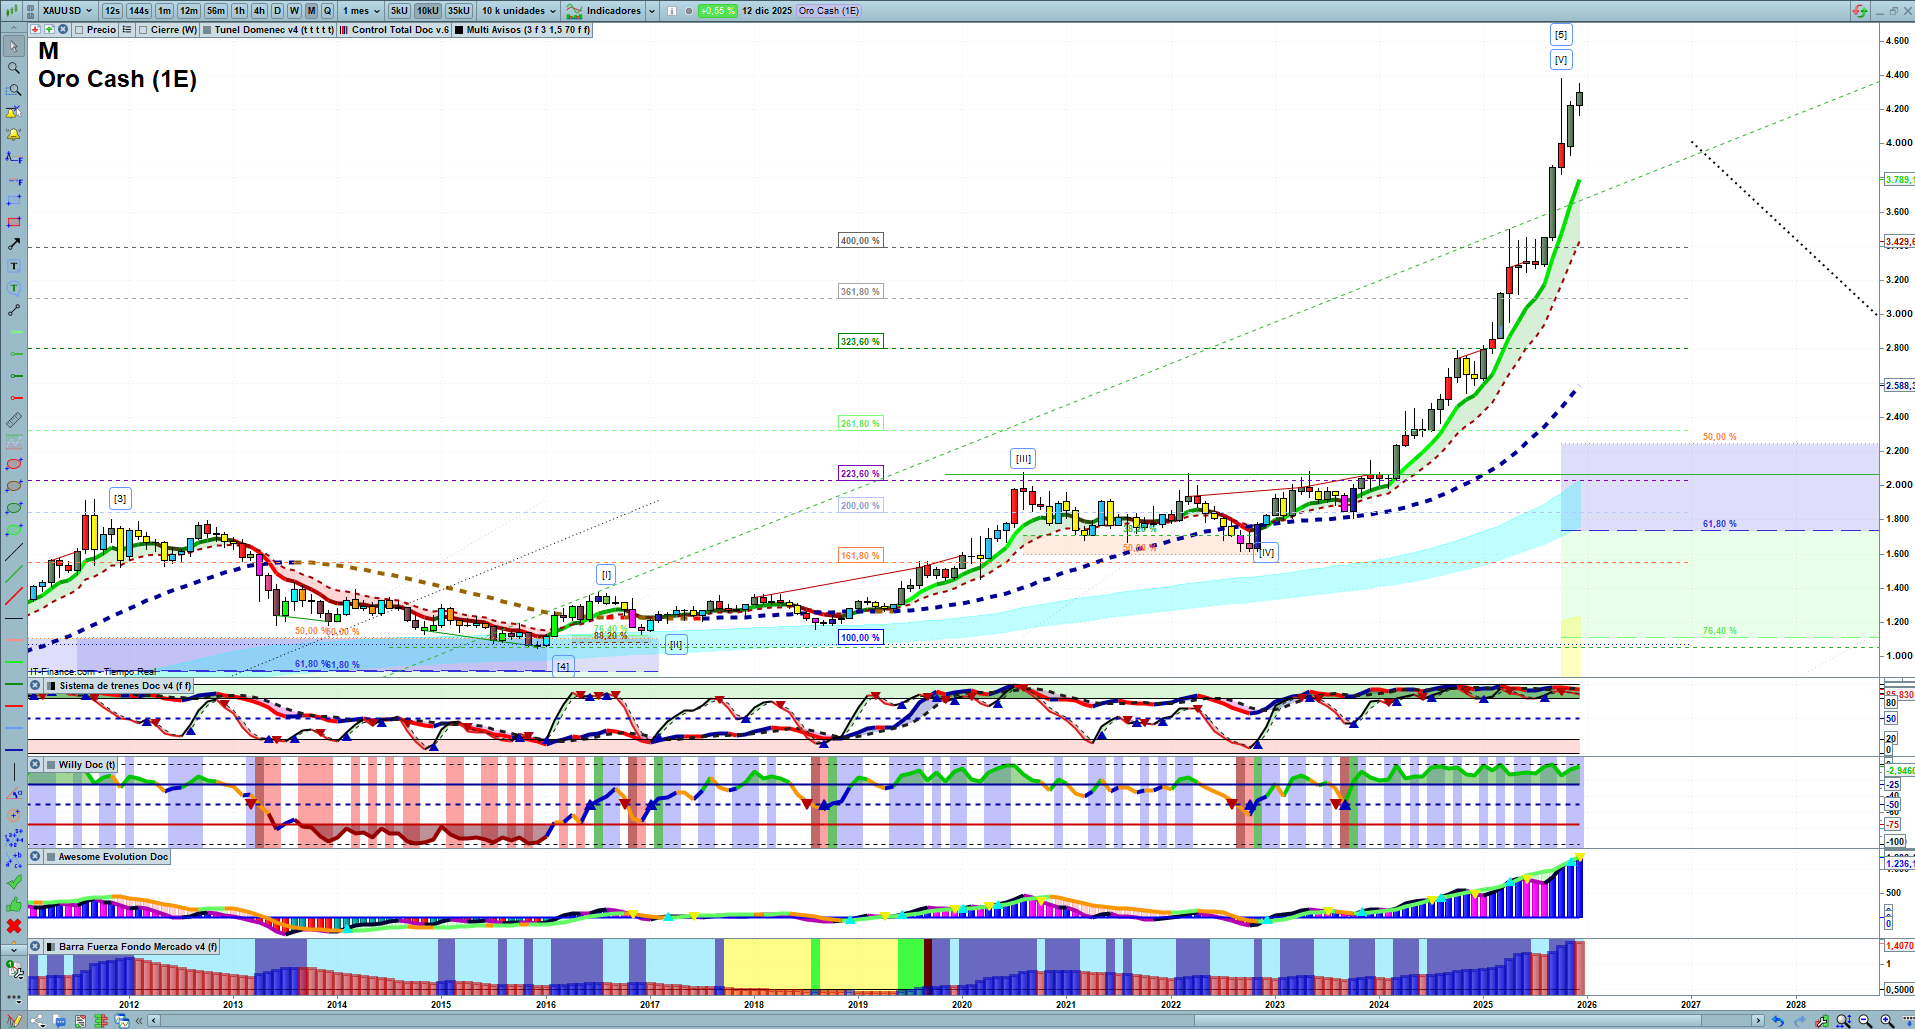
Task: Activate the magnifier zoom tool
Action: [14, 68]
